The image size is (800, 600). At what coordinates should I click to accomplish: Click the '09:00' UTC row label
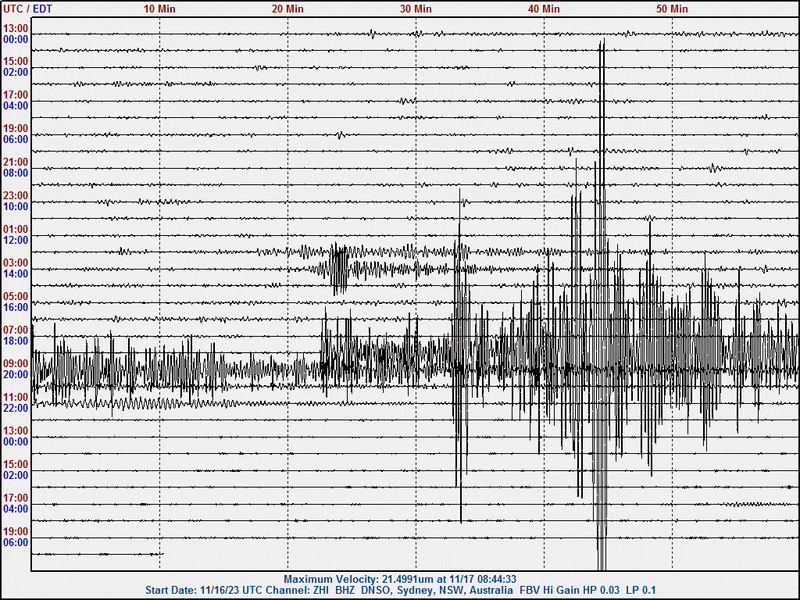coord(16,364)
